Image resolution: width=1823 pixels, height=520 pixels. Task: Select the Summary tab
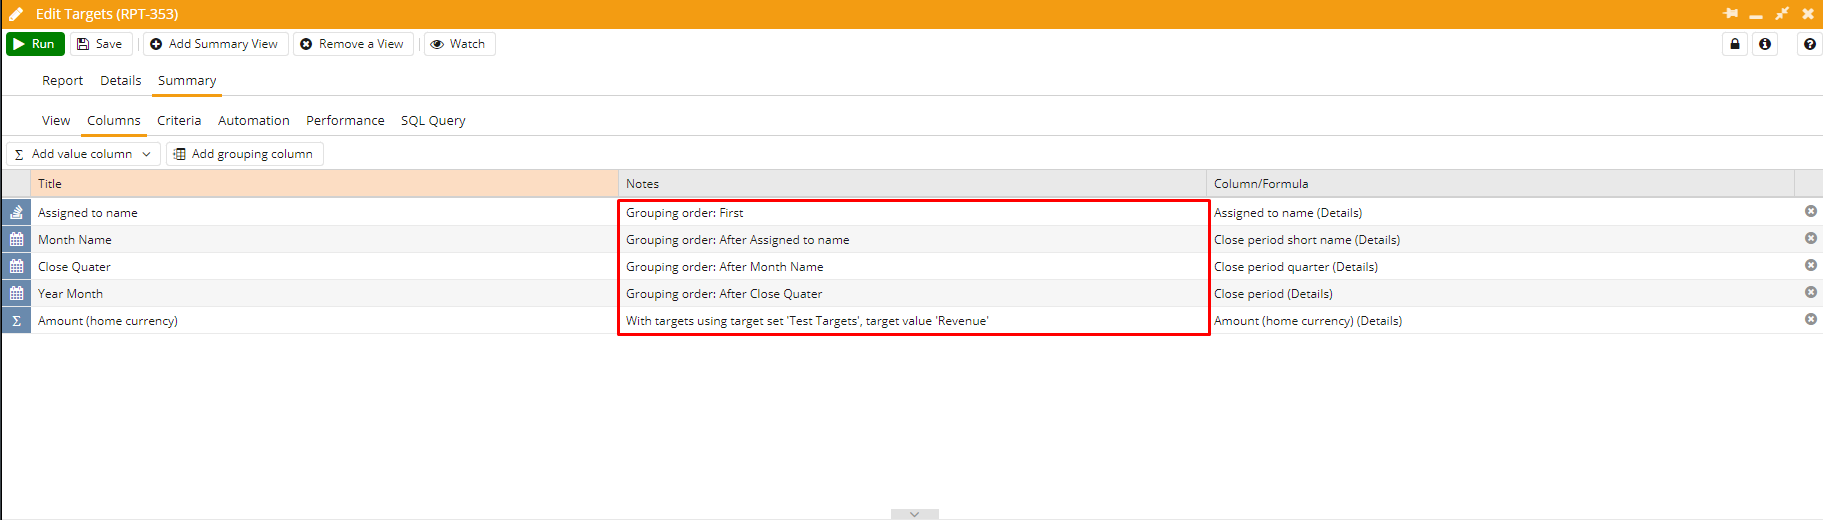(x=187, y=81)
